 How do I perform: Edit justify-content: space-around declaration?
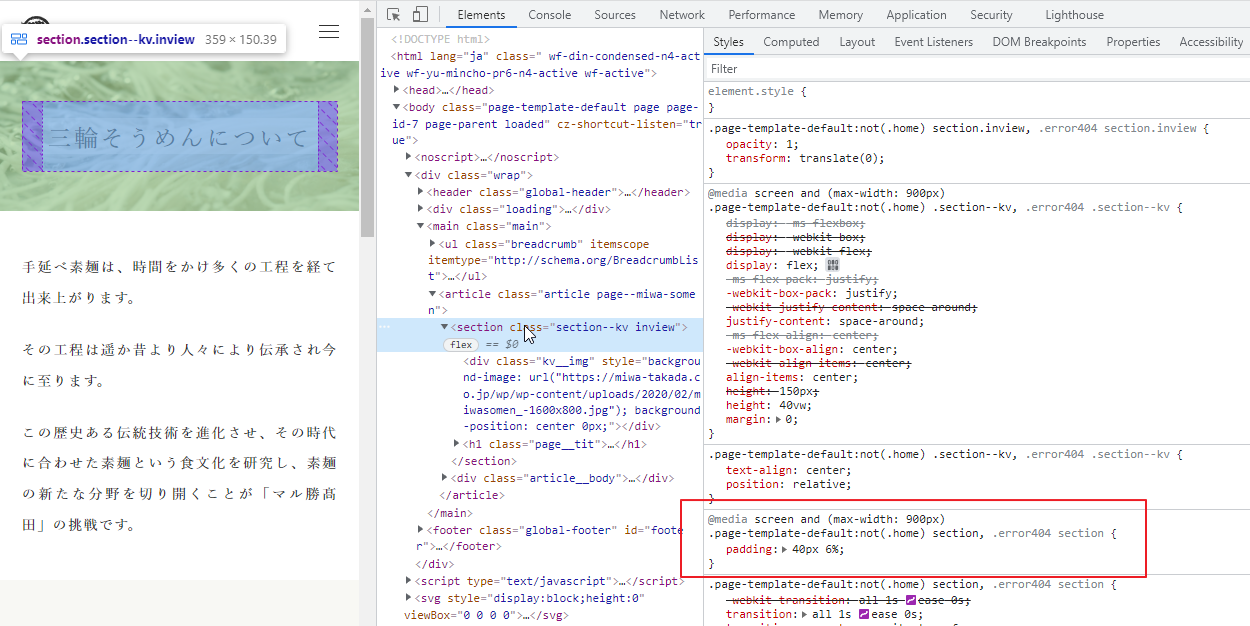[825, 321]
